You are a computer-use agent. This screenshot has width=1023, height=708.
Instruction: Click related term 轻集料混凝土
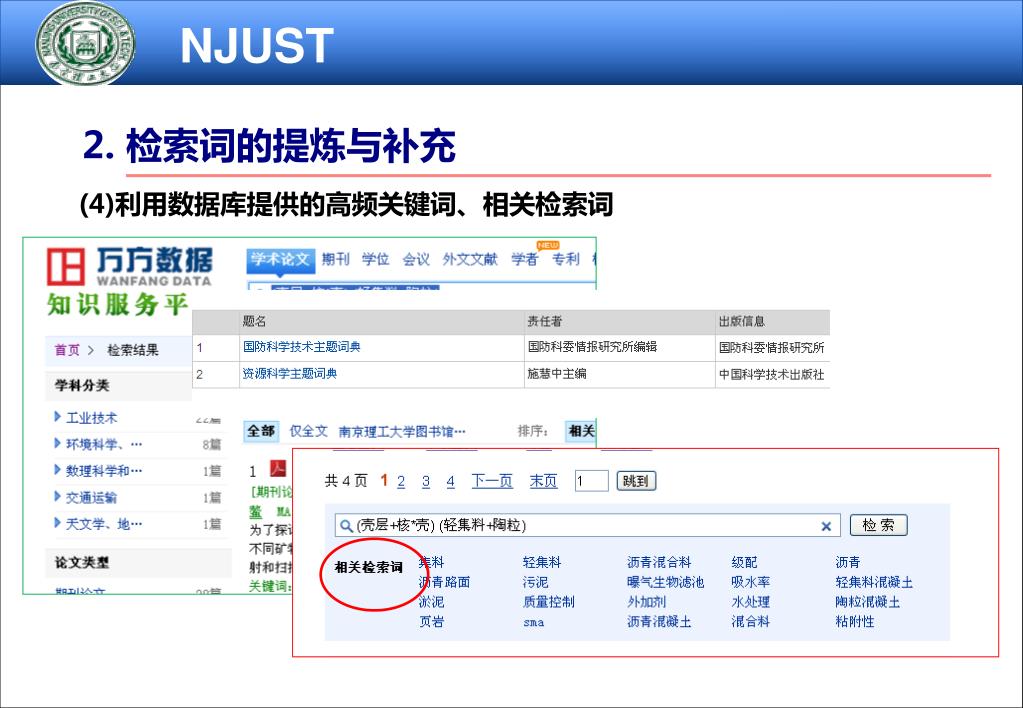pyautogui.click(x=874, y=582)
